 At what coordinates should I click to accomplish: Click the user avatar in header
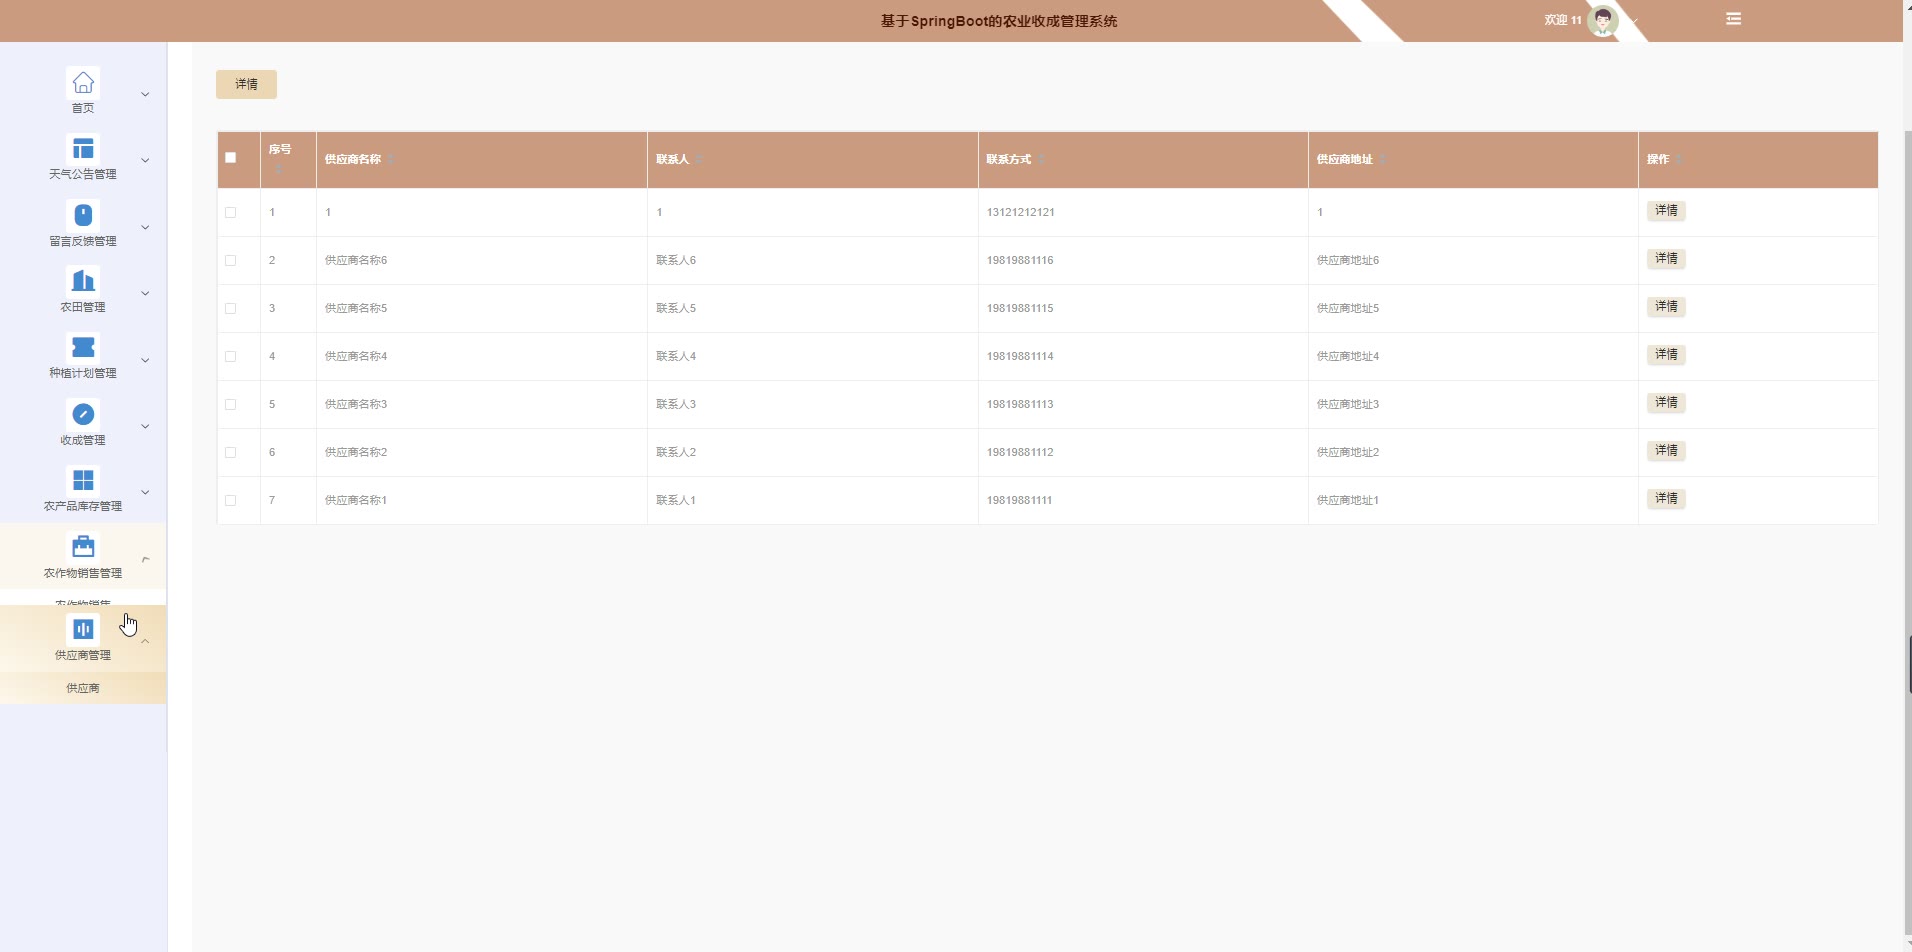pos(1602,20)
